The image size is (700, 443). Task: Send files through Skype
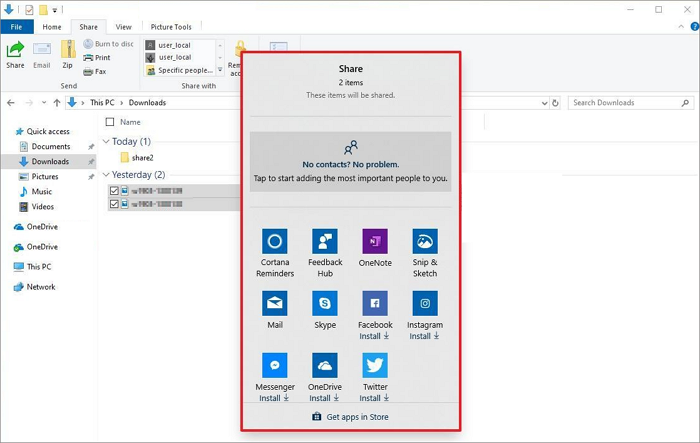click(x=325, y=303)
